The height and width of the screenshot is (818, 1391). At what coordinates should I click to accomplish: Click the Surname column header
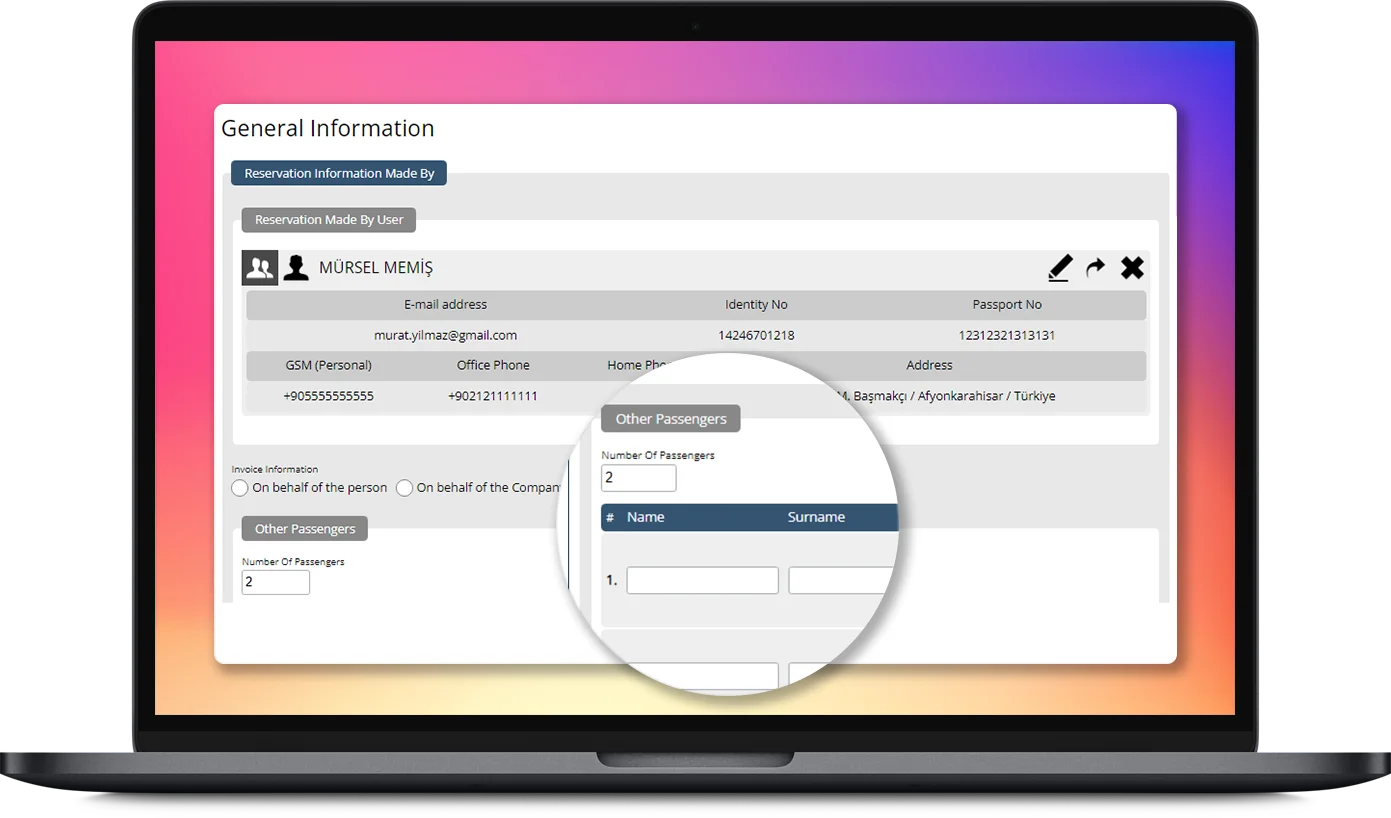816,517
